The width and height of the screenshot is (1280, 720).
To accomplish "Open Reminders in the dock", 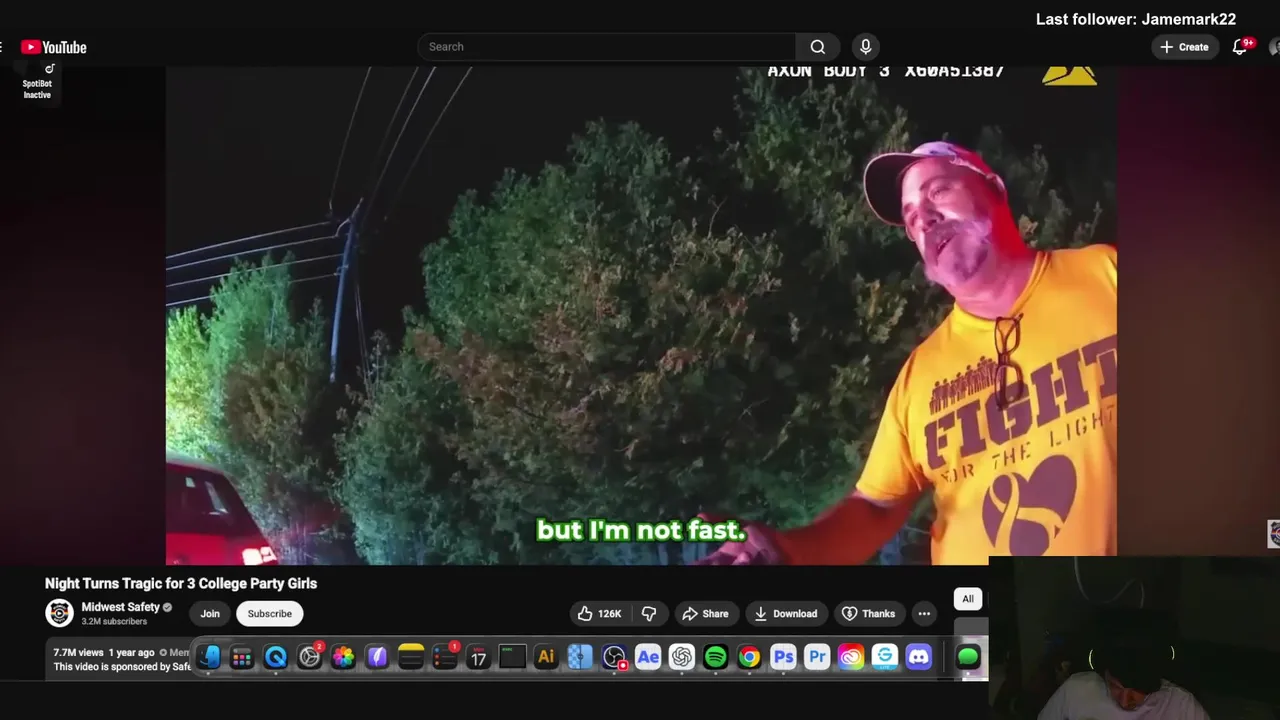I will point(445,657).
